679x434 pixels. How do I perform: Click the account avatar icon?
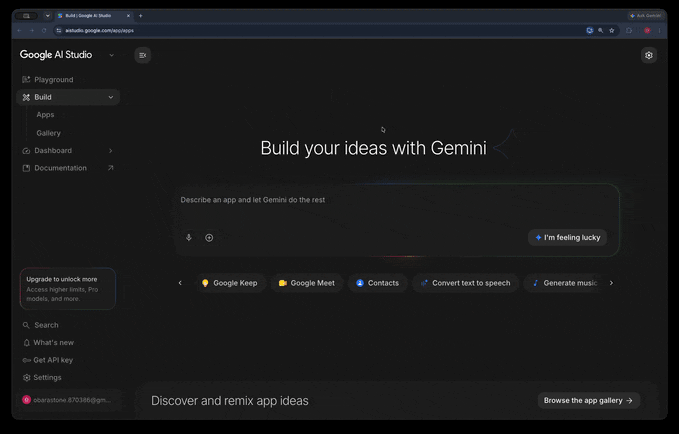pyautogui.click(x=26, y=400)
